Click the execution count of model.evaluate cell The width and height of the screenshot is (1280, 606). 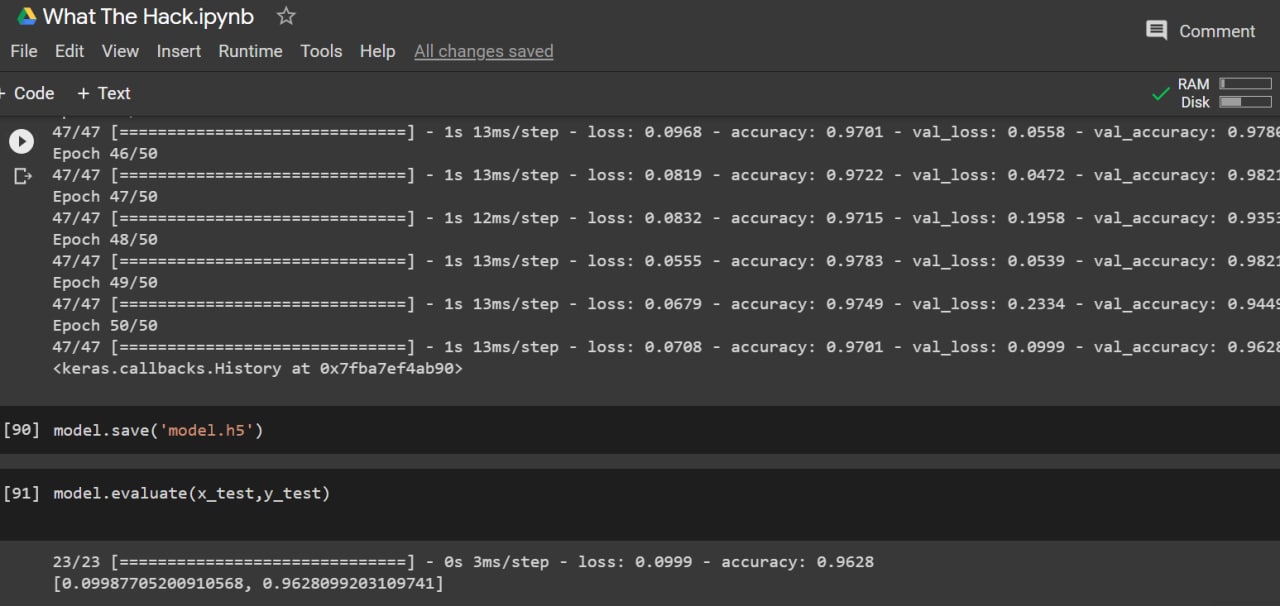[21, 492]
